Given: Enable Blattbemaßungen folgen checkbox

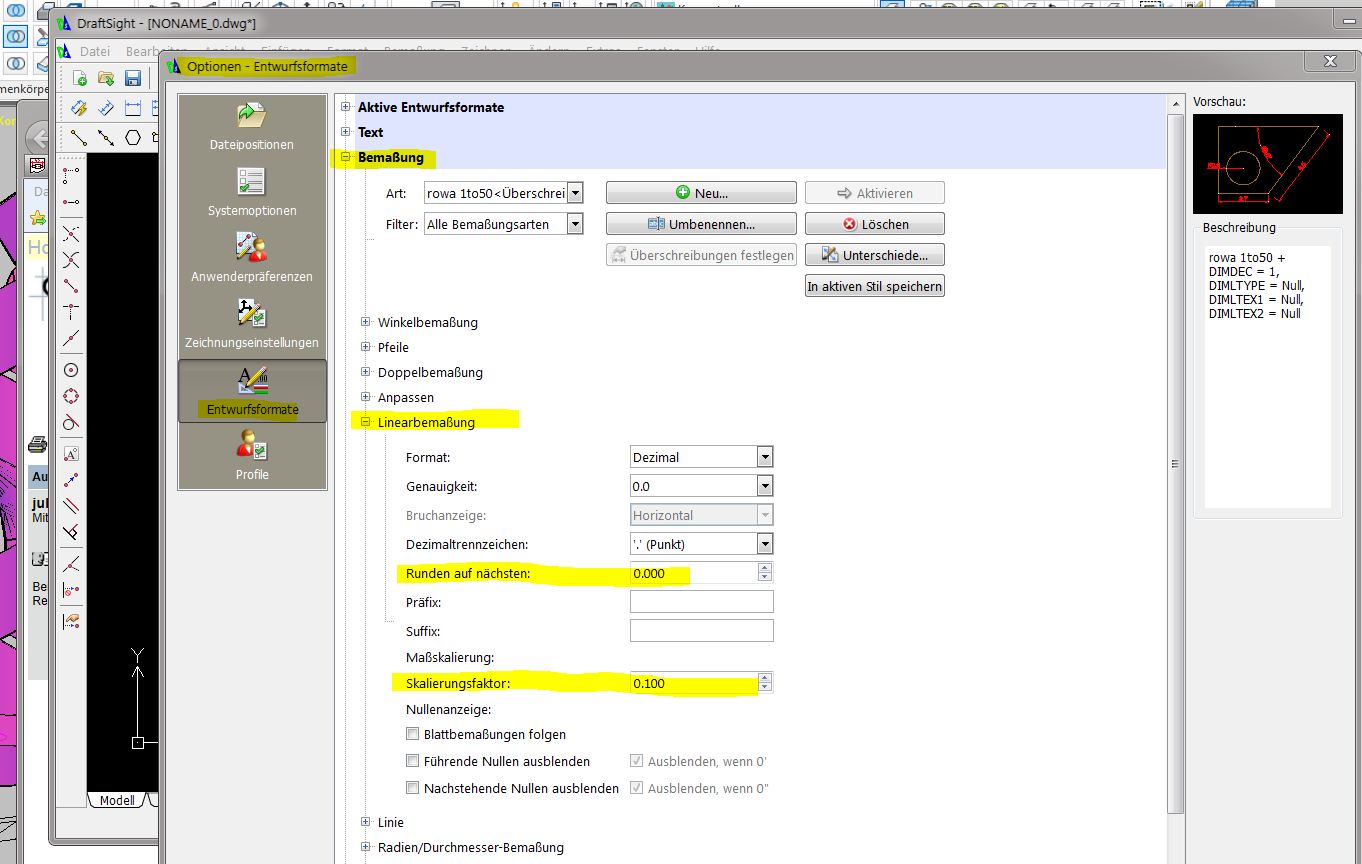Looking at the screenshot, I should tap(413, 734).
